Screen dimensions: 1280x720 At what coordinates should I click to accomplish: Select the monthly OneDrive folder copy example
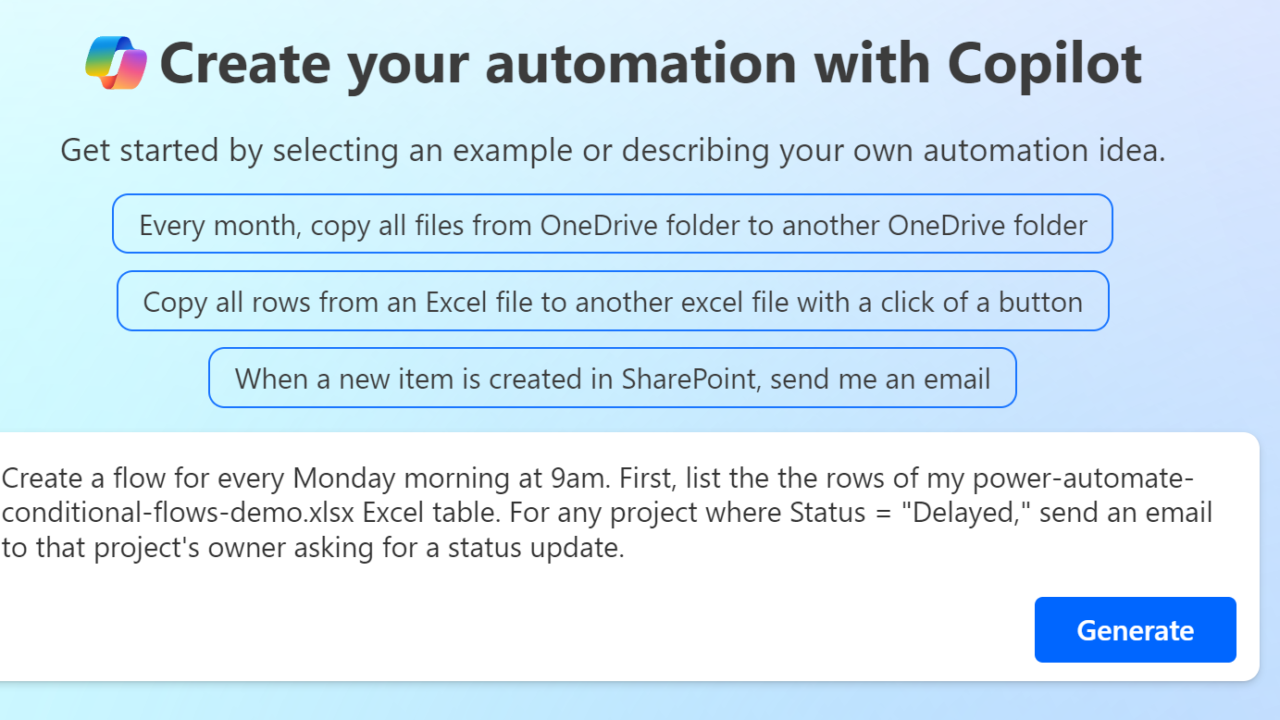tap(612, 224)
